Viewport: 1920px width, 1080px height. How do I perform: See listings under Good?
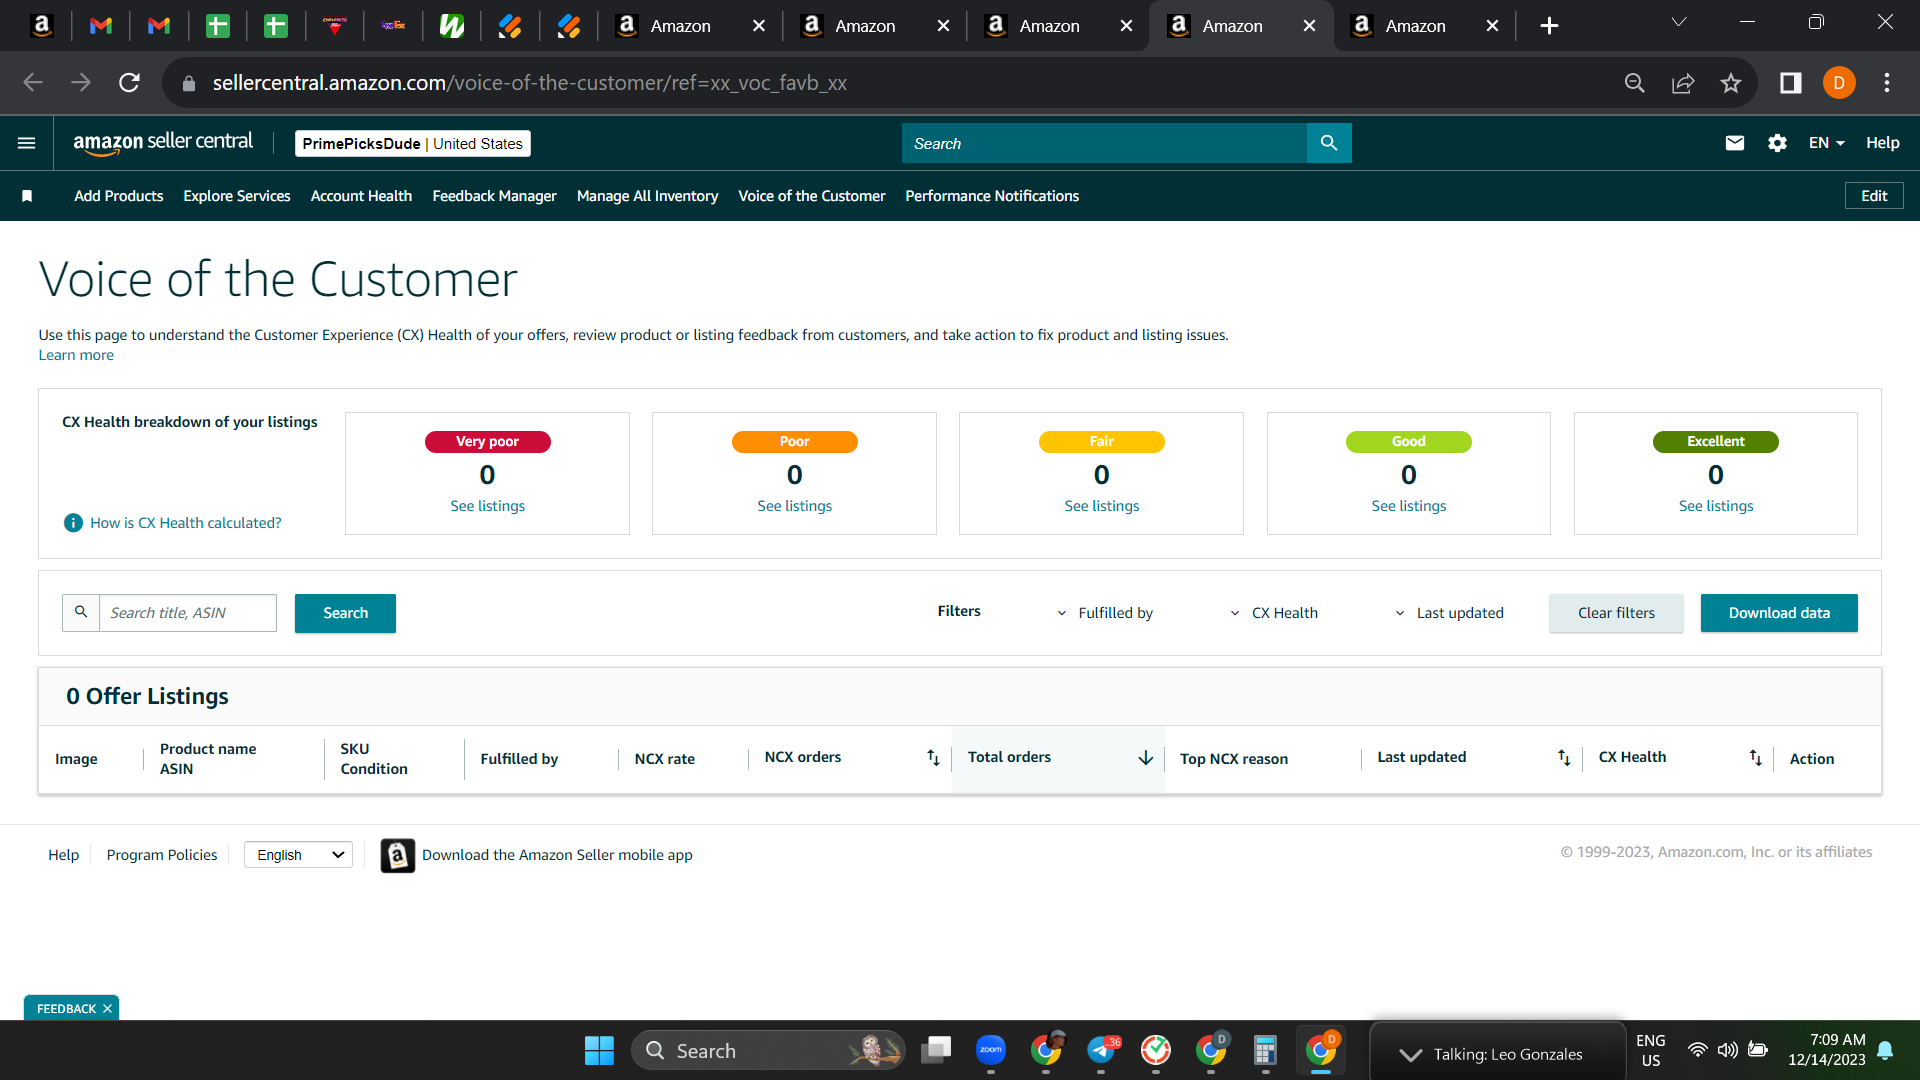pyautogui.click(x=1408, y=506)
